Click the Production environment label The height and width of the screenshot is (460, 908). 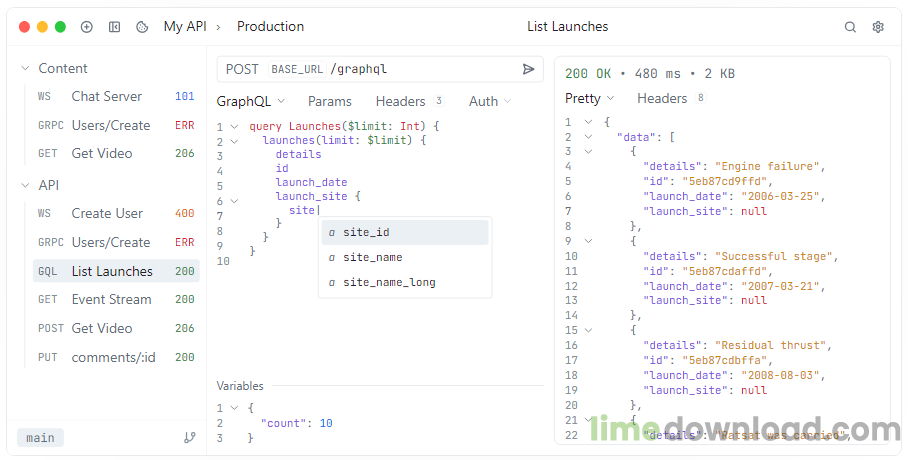pyautogui.click(x=270, y=27)
